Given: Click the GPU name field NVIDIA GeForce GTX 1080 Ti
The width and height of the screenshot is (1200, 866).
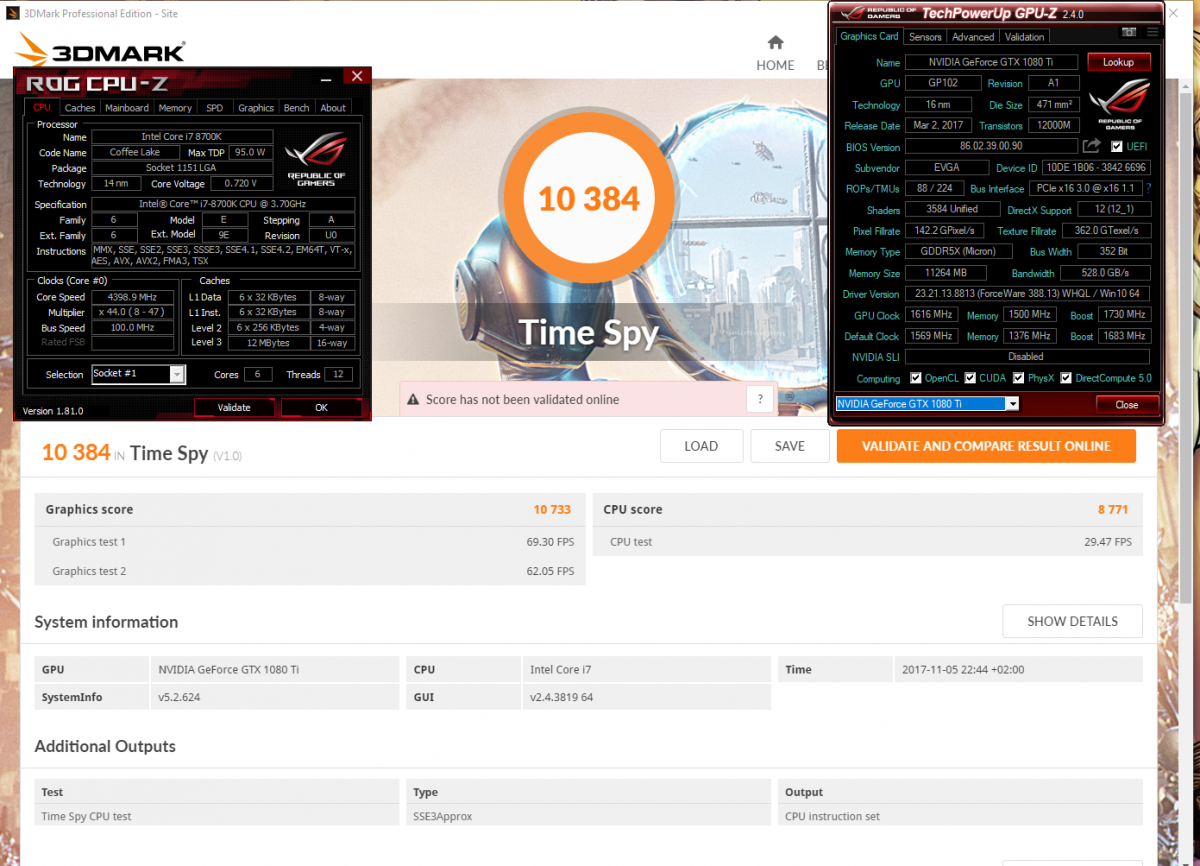Looking at the screenshot, I should click(x=990, y=62).
